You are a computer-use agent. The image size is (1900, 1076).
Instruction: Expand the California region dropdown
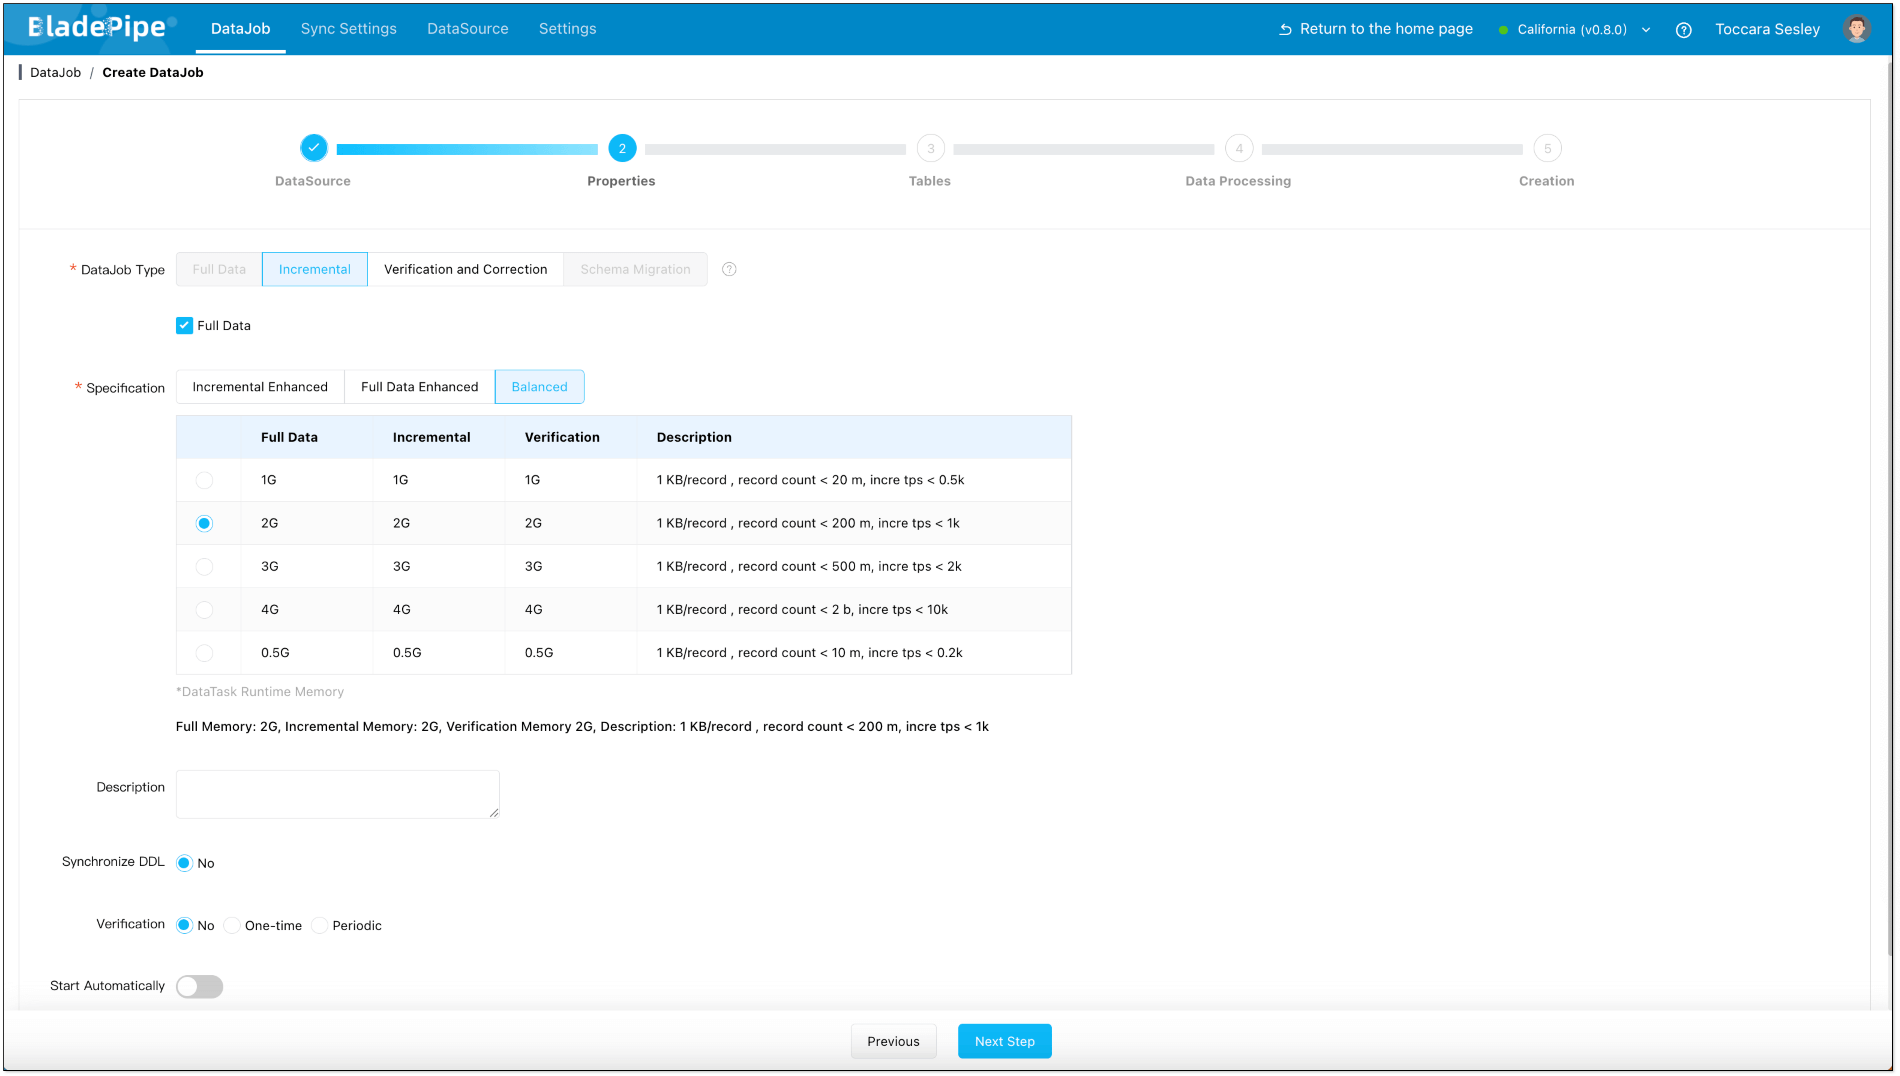(1646, 30)
